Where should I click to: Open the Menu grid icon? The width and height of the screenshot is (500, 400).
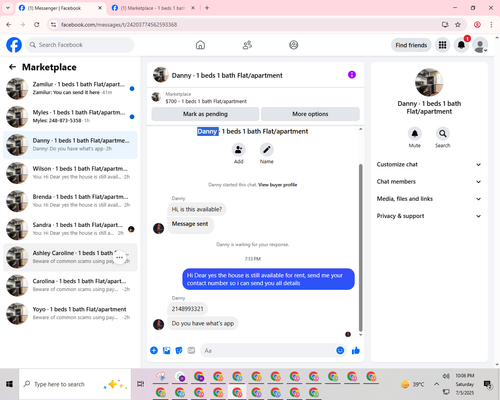pyautogui.click(x=442, y=45)
